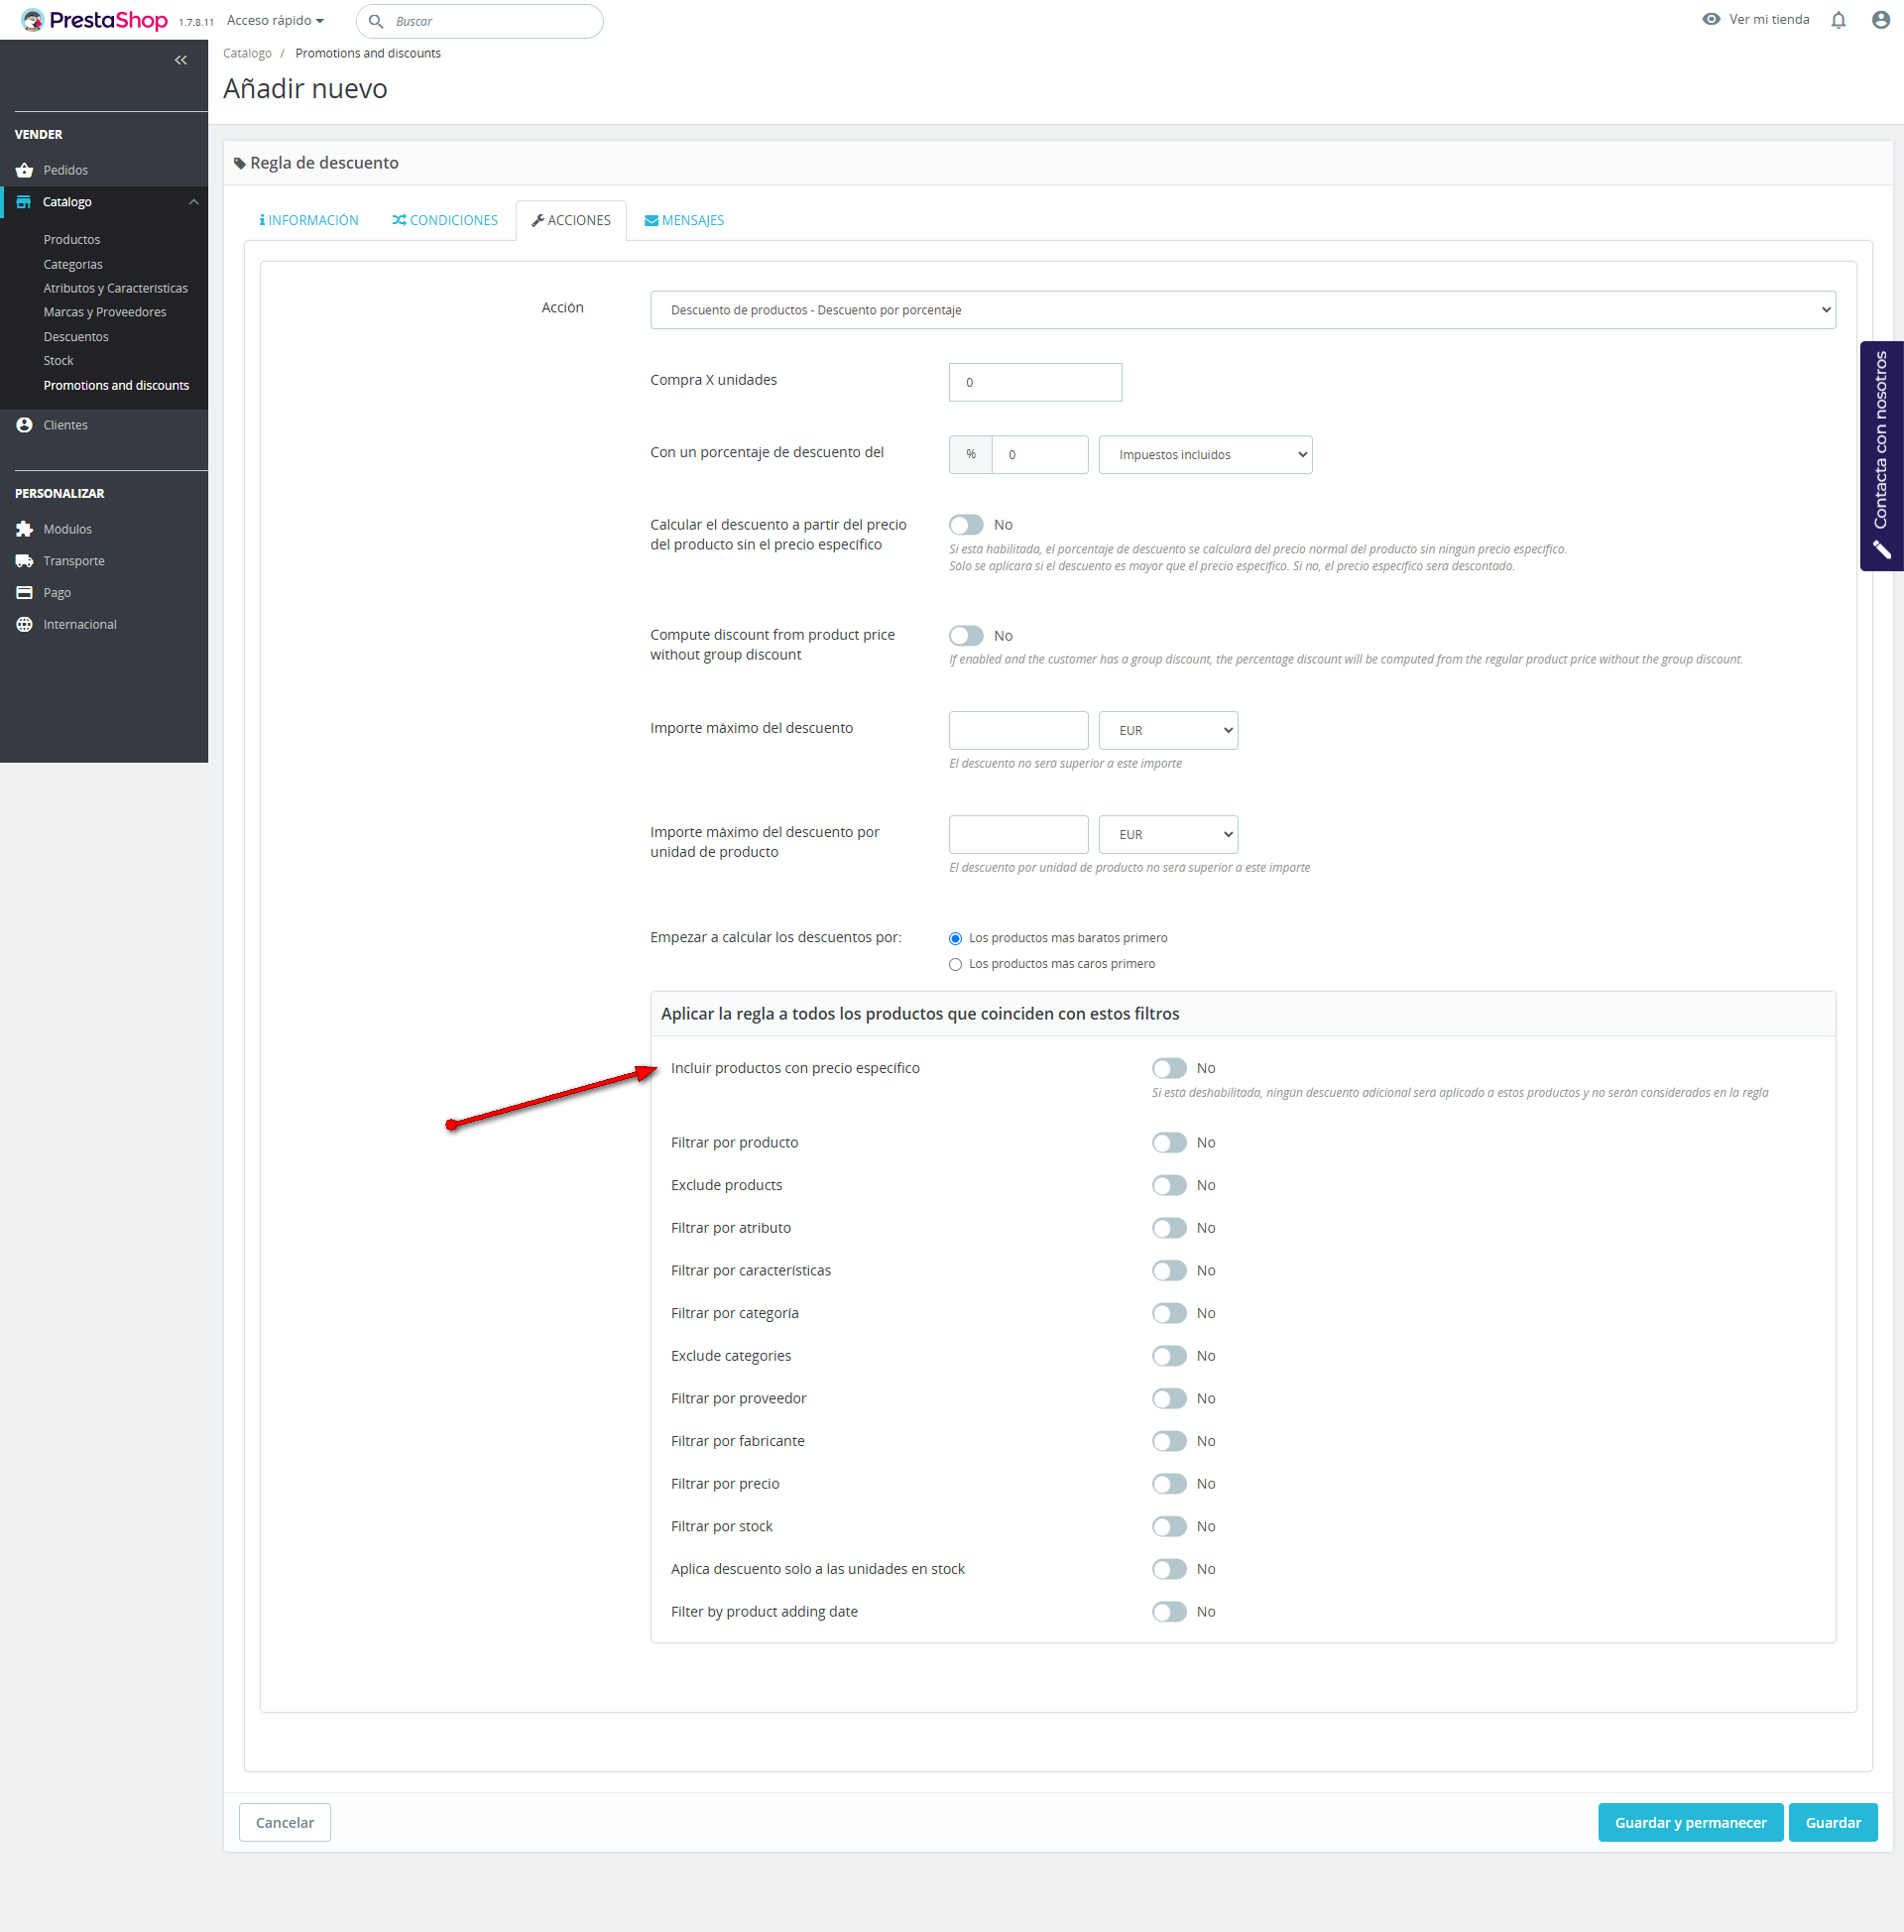Switch to the CONDICIONES tab
The height and width of the screenshot is (1932, 1904).
pyautogui.click(x=445, y=221)
